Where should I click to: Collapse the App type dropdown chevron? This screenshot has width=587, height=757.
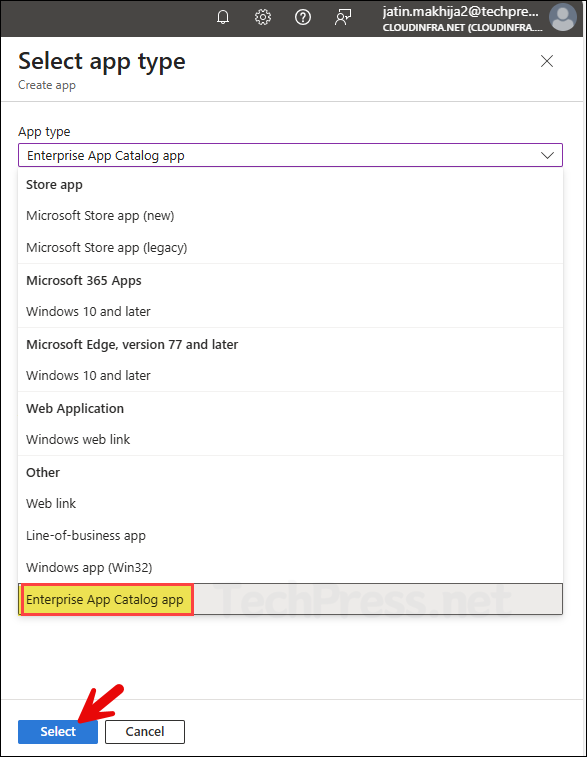pos(547,155)
